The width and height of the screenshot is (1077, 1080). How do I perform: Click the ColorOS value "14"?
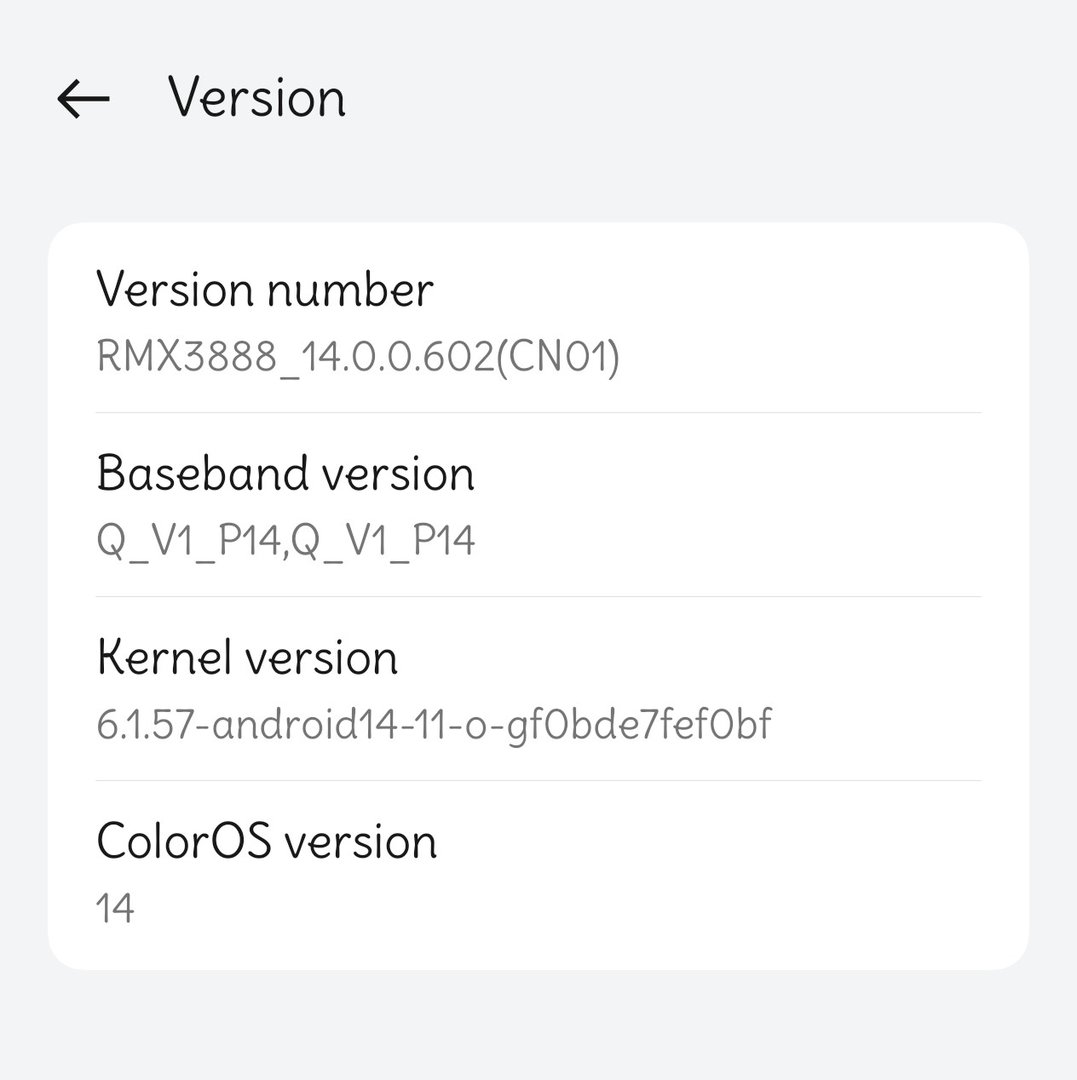(116, 909)
